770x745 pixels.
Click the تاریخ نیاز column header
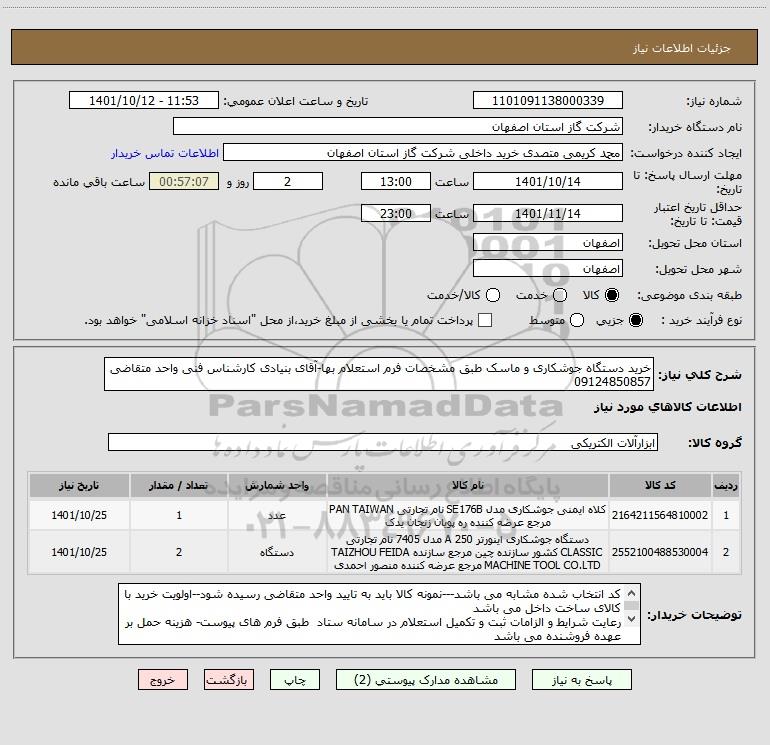click(x=79, y=485)
